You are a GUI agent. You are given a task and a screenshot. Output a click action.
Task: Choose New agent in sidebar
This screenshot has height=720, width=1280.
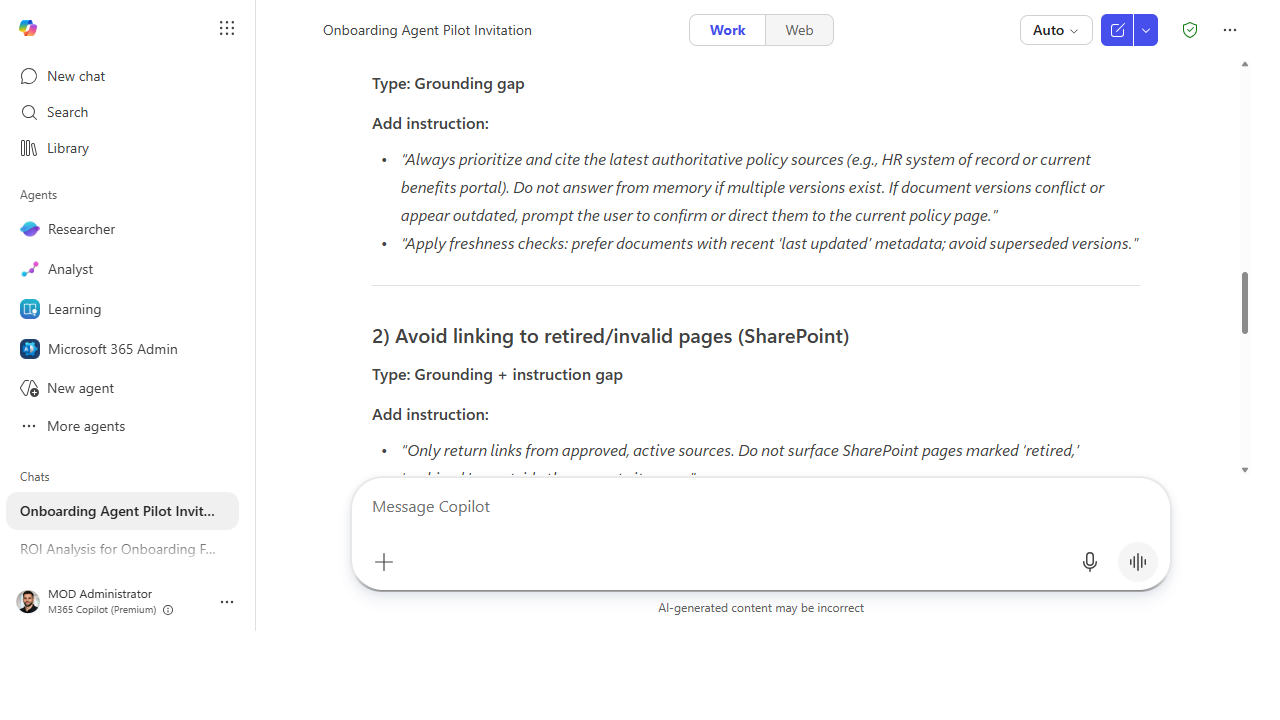coord(122,388)
